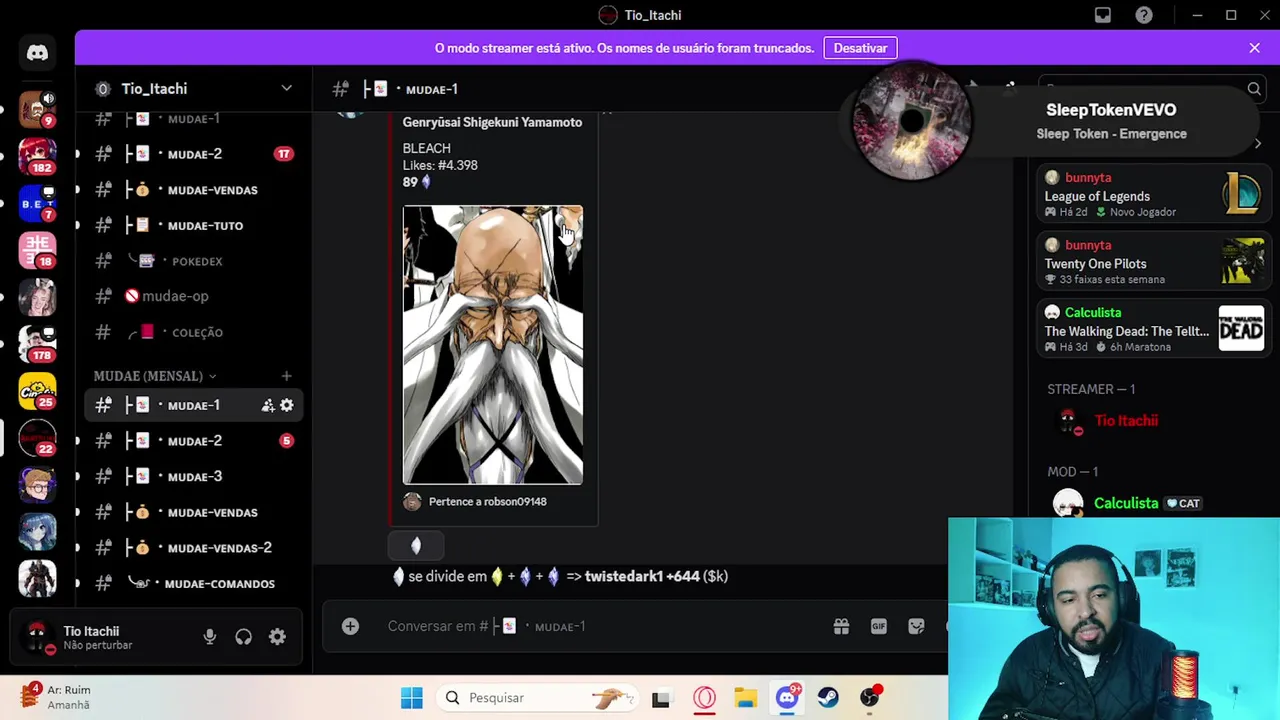Open the Discord help icon

coord(1144,15)
